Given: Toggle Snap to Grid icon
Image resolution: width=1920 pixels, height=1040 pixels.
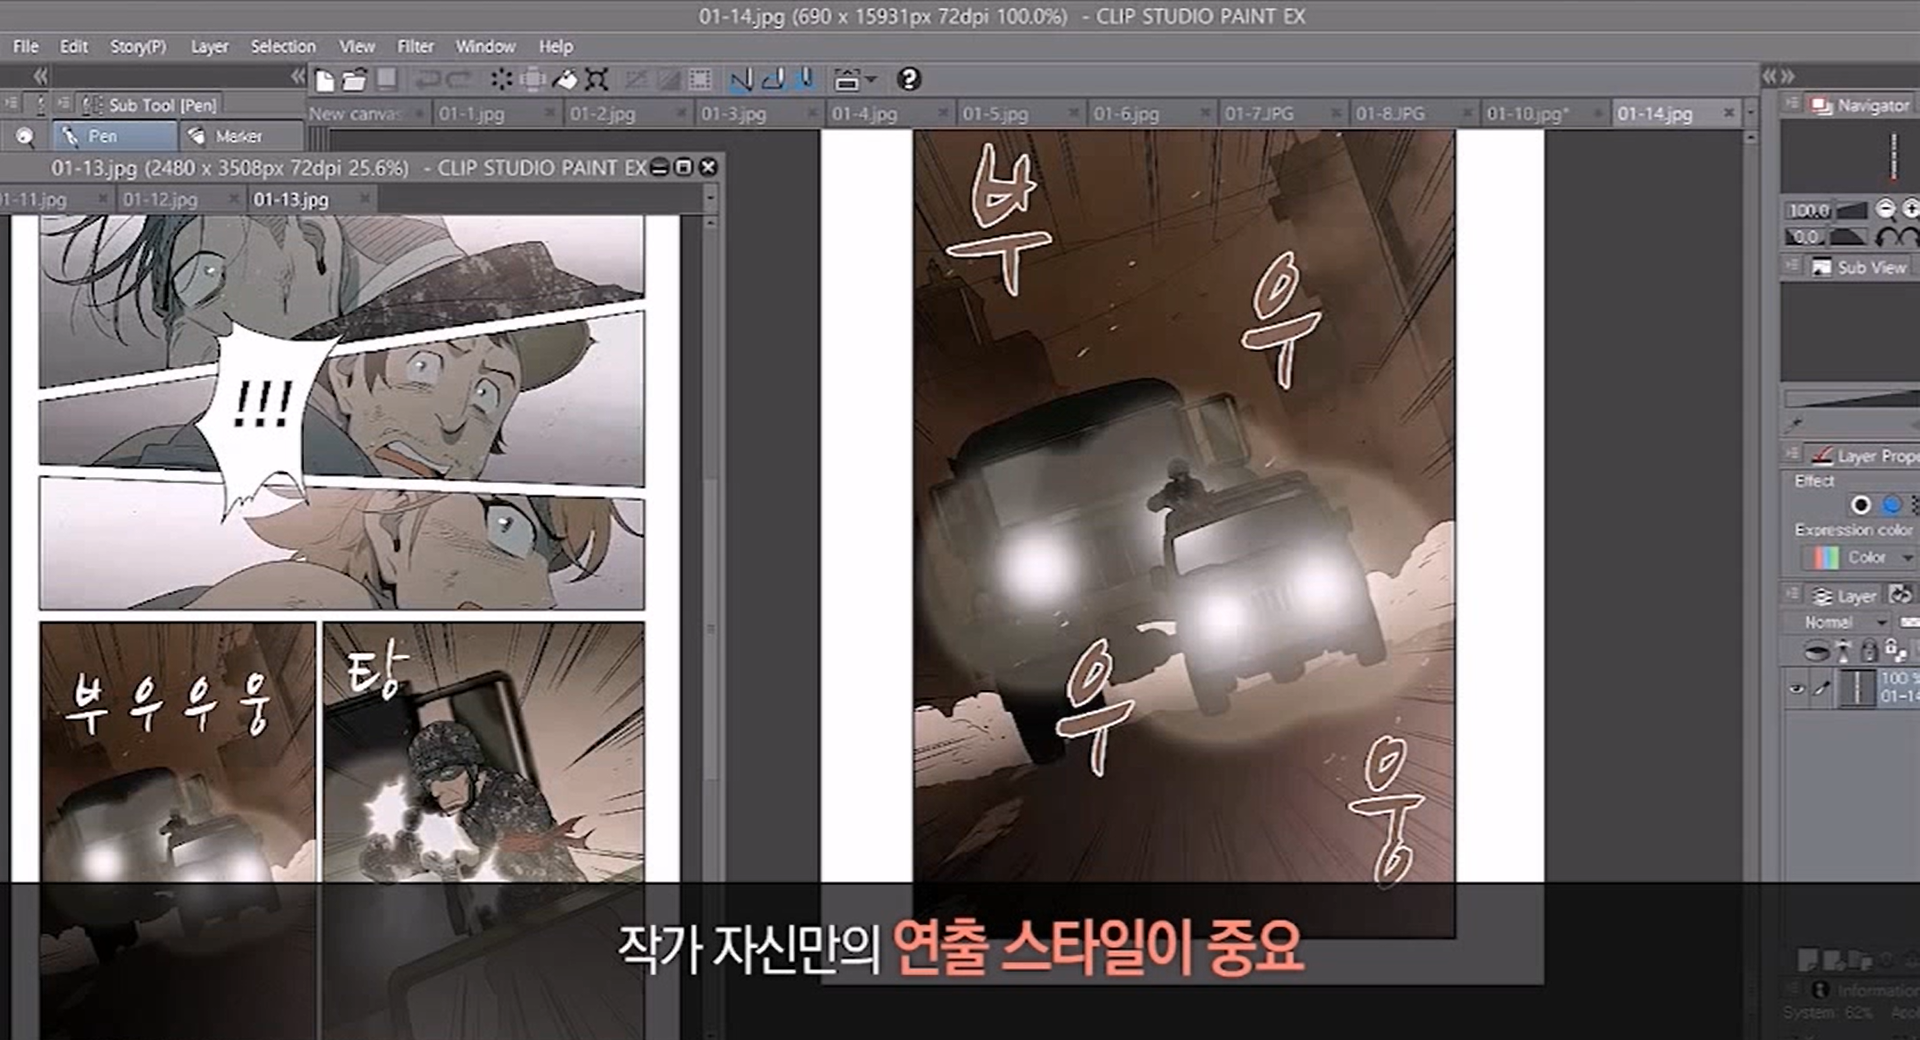Looking at the screenshot, I should click(x=805, y=80).
